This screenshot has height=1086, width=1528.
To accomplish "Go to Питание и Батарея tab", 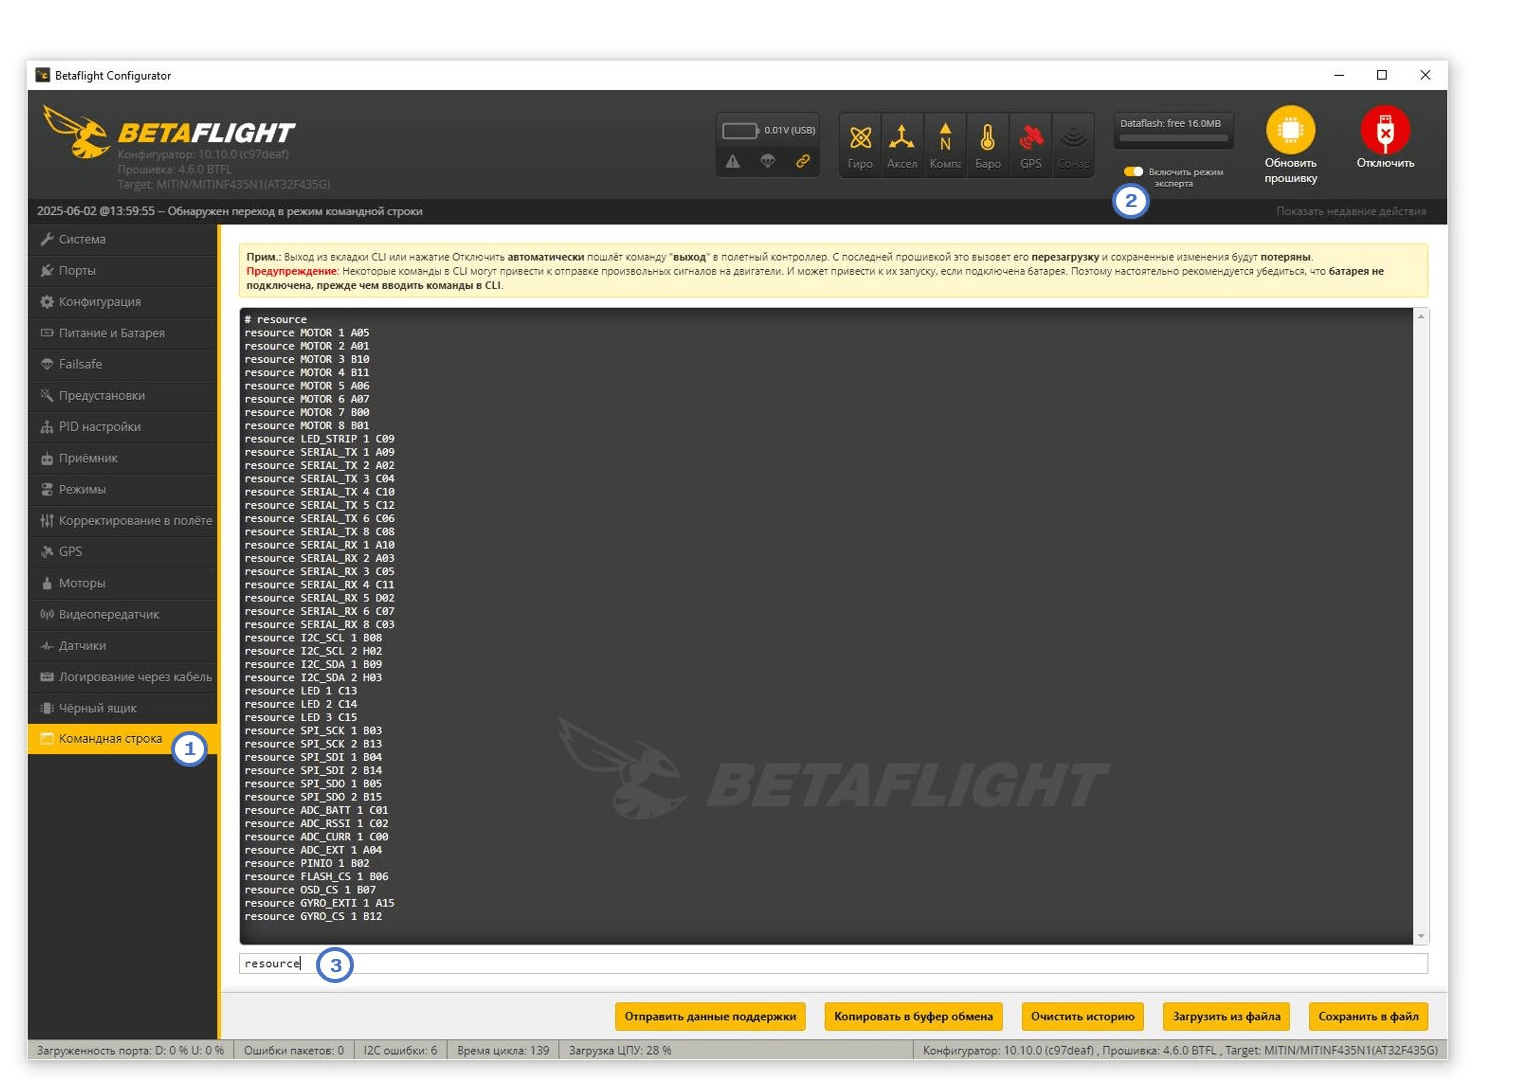I will point(122,333).
